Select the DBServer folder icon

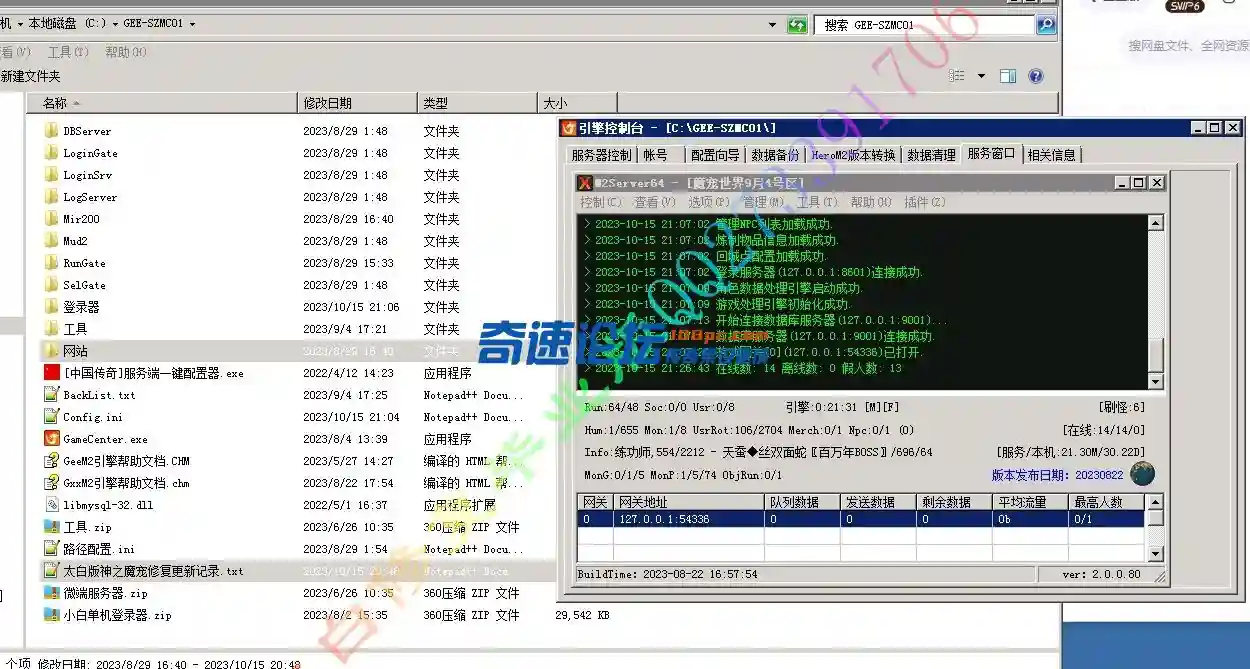point(52,131)
